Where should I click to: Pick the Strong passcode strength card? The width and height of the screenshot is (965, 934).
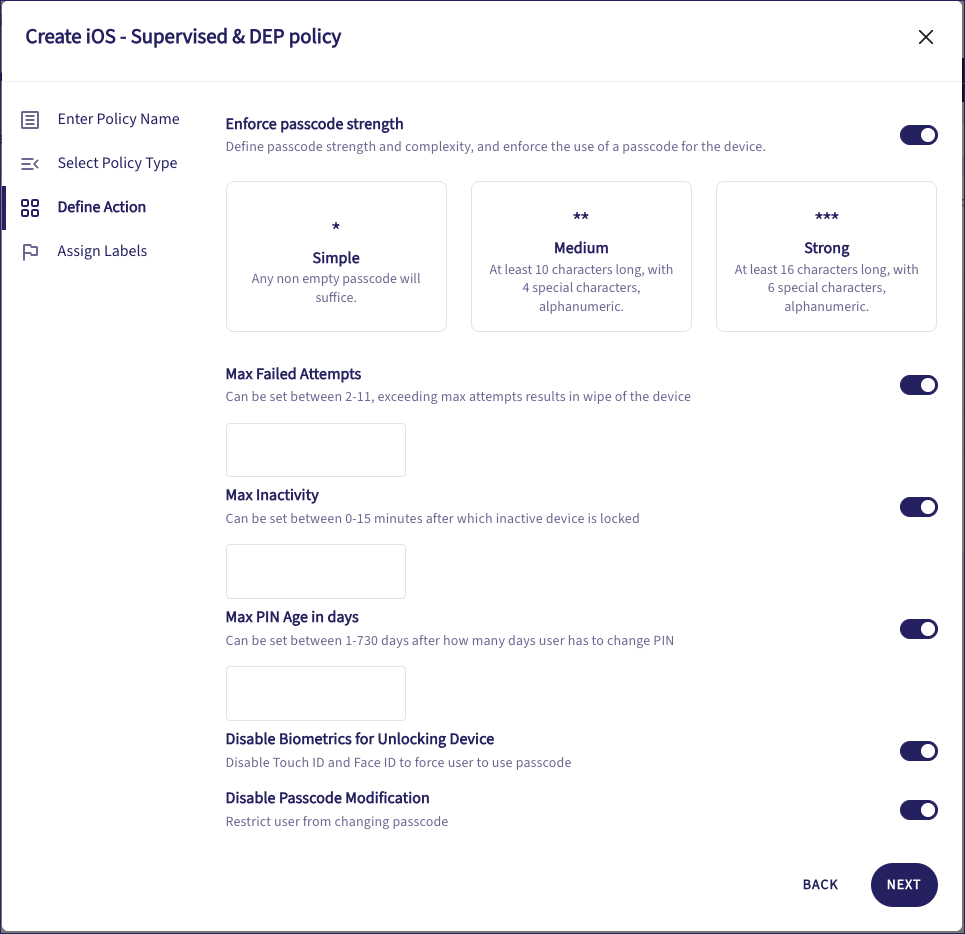[826, 256]
